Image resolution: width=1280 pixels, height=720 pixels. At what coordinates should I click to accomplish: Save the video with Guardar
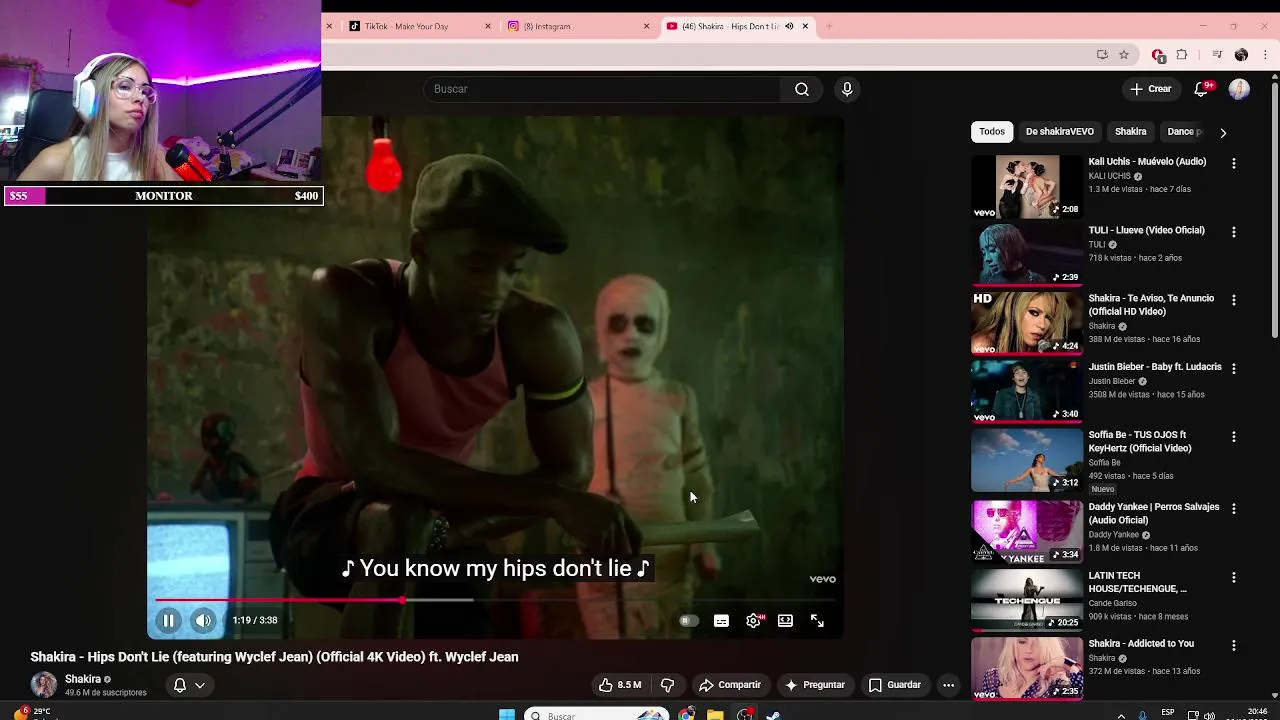895,685
